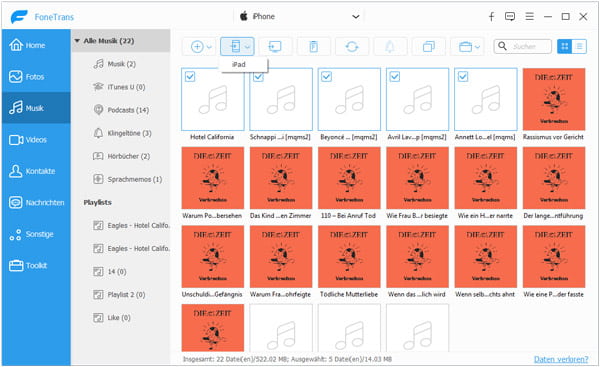
Task: Open first Eagles - Hotel California playlist
Action: point(131,225)
